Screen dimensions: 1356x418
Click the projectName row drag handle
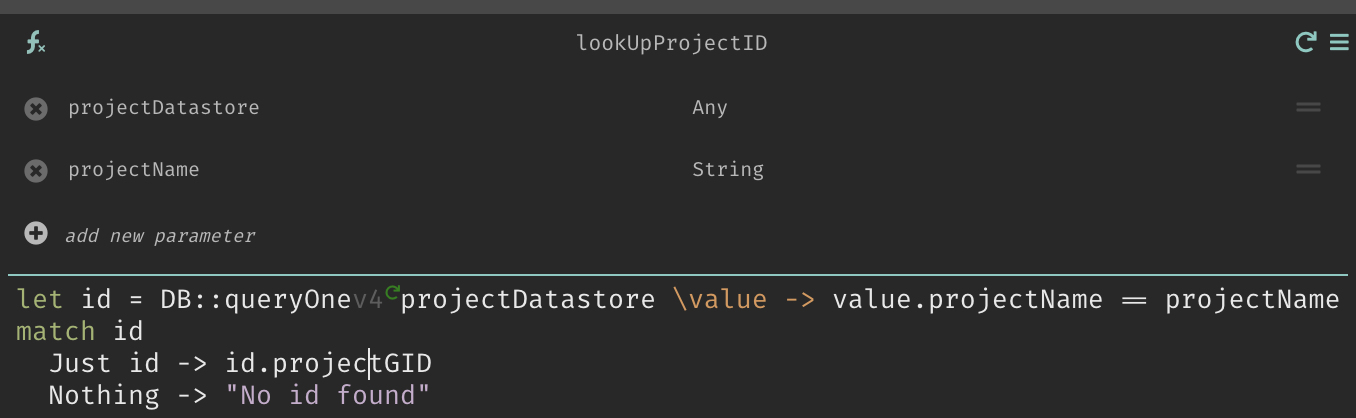point(1308,169)
